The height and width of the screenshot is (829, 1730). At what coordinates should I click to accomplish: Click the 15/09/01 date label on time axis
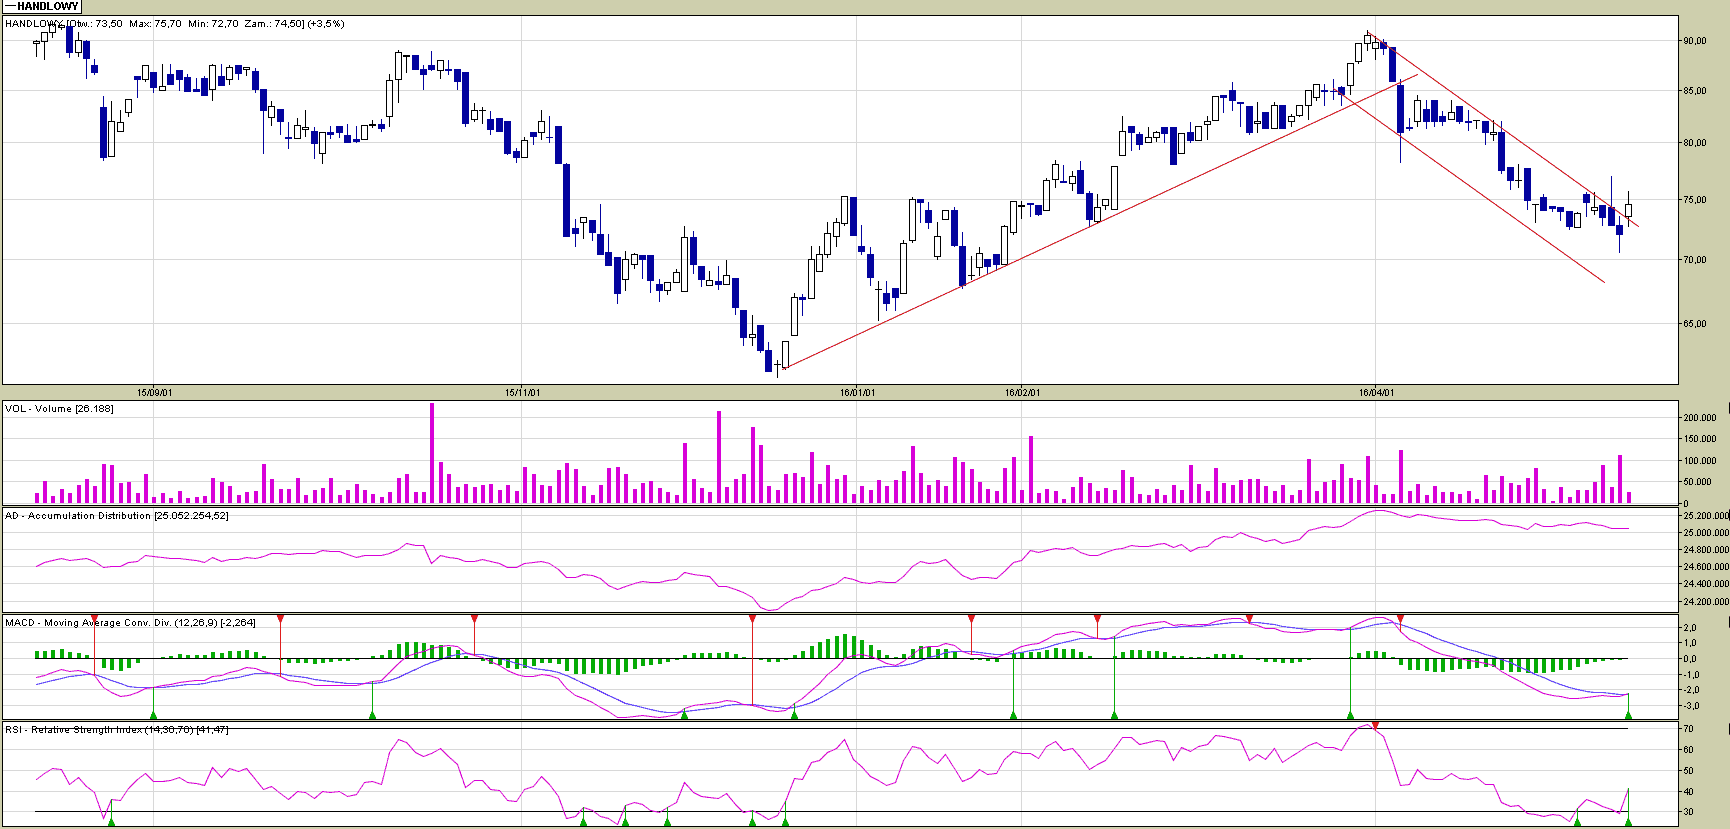coord(154,393)
